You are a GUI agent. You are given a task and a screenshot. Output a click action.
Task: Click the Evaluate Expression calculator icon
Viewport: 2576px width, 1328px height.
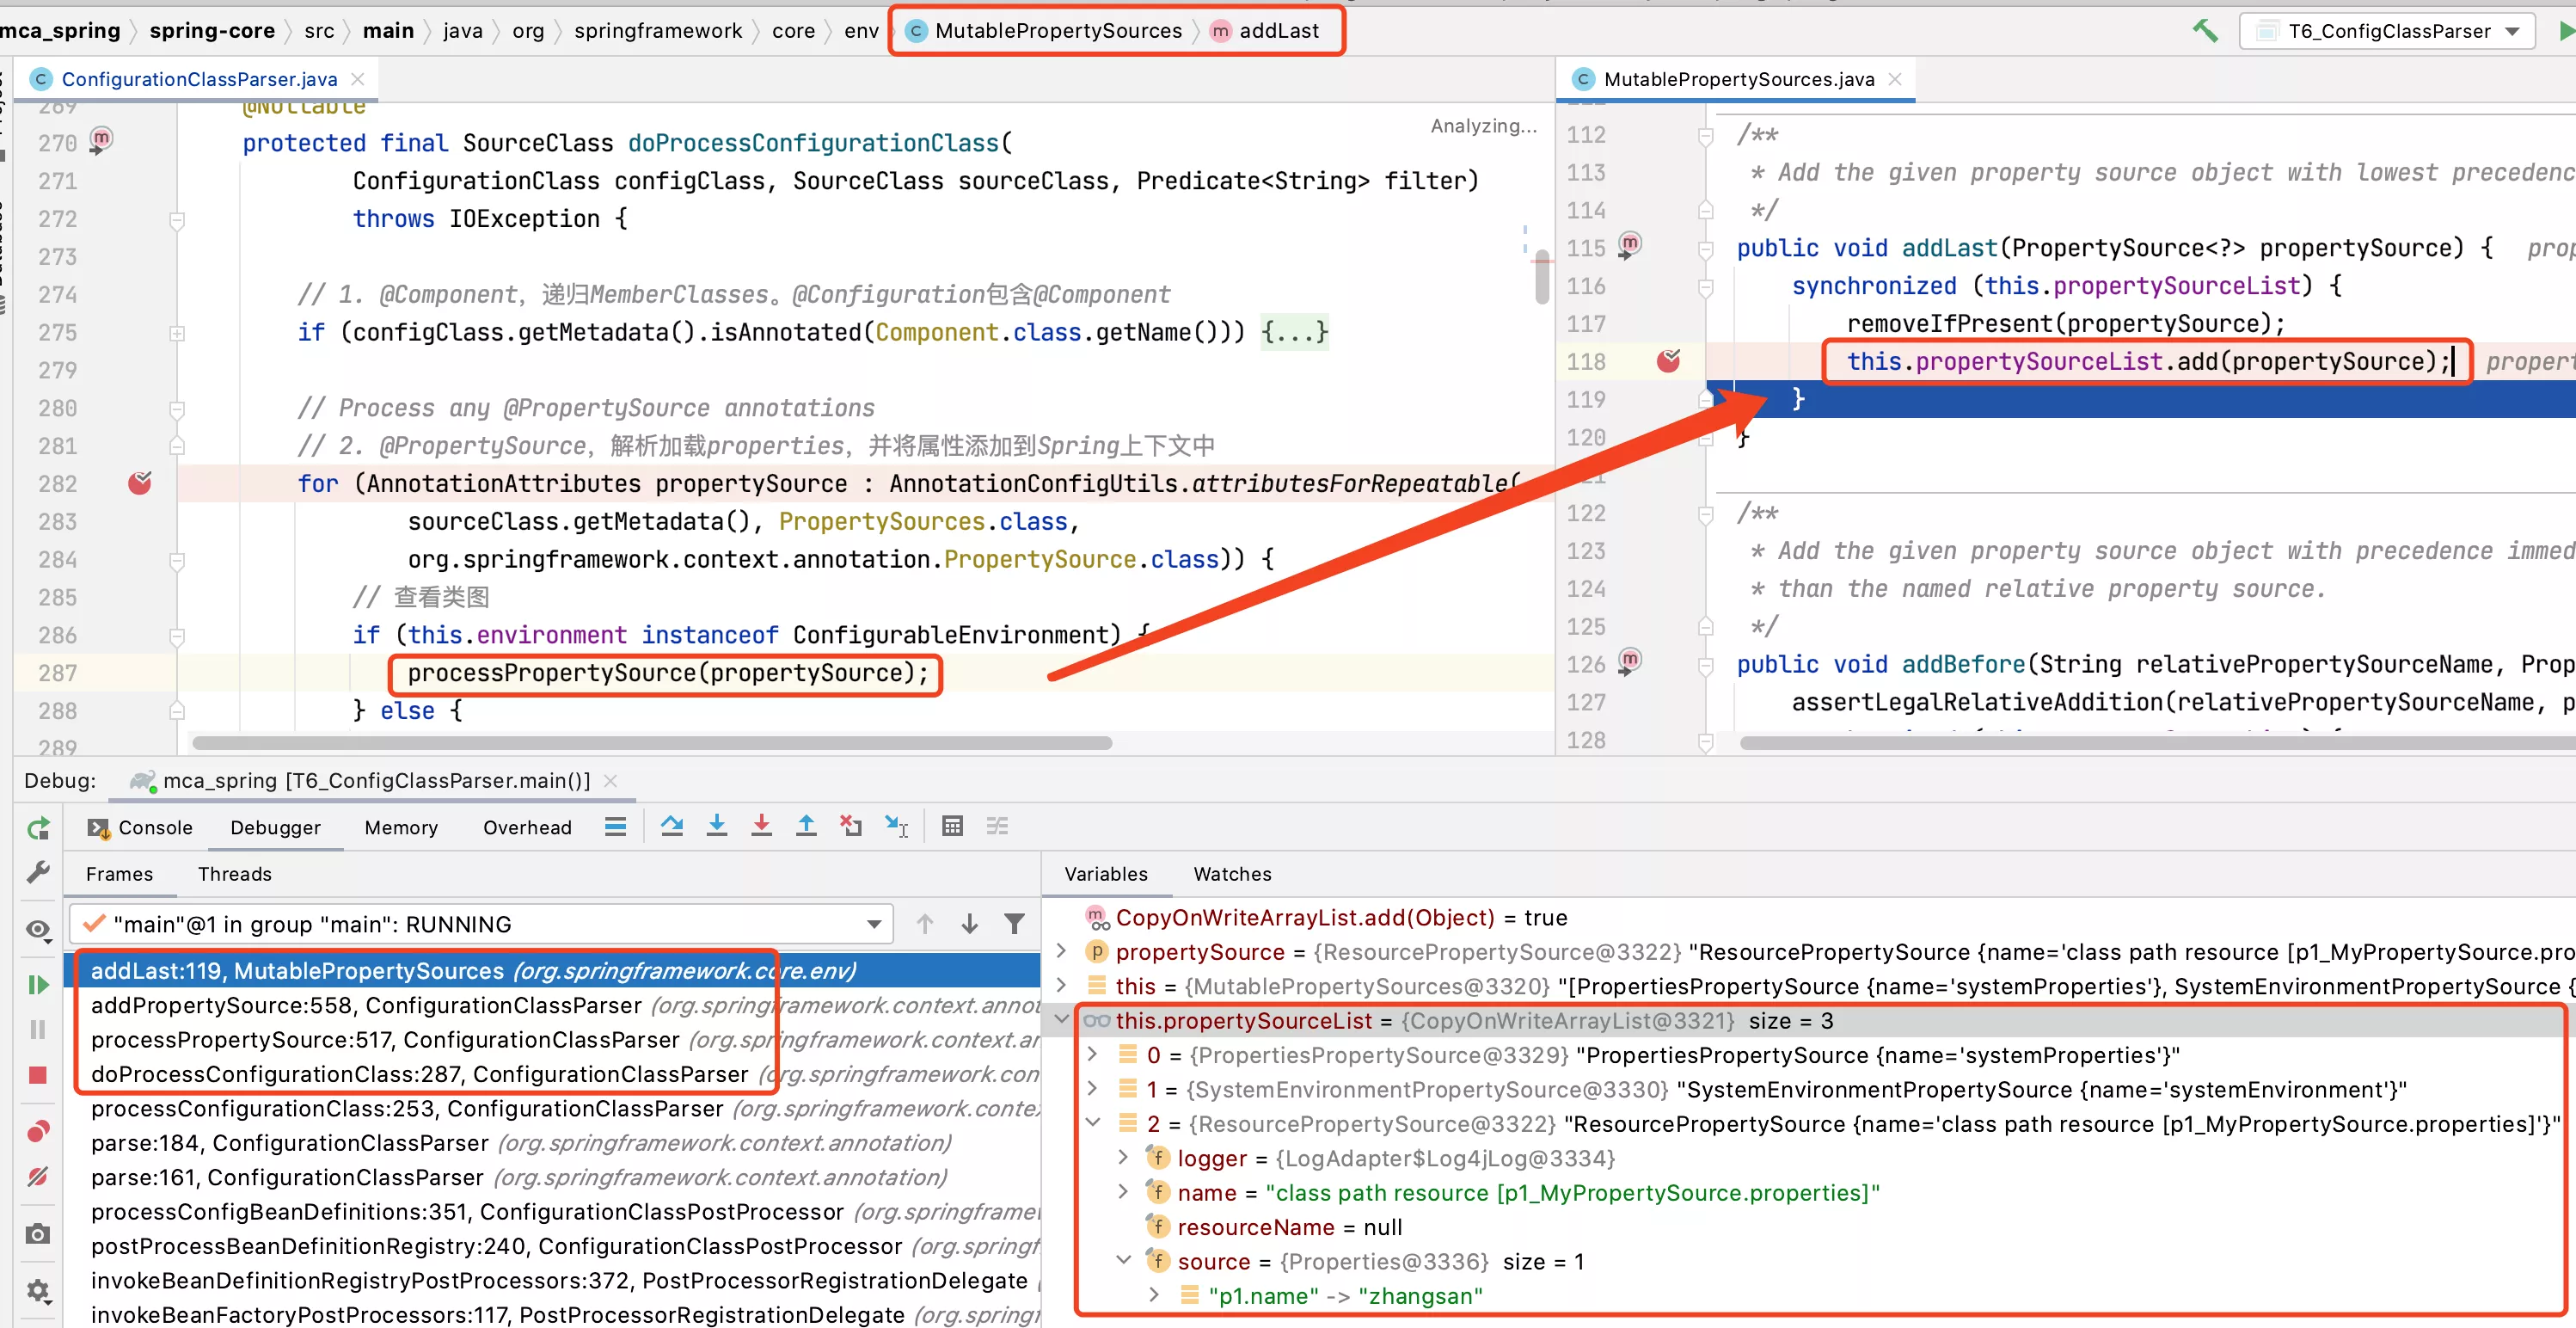click(952, 826)
